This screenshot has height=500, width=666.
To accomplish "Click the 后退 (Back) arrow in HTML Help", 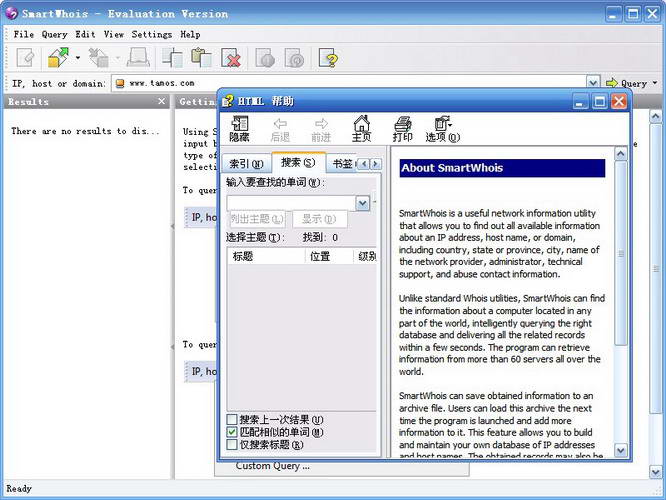I will point(280,129).
